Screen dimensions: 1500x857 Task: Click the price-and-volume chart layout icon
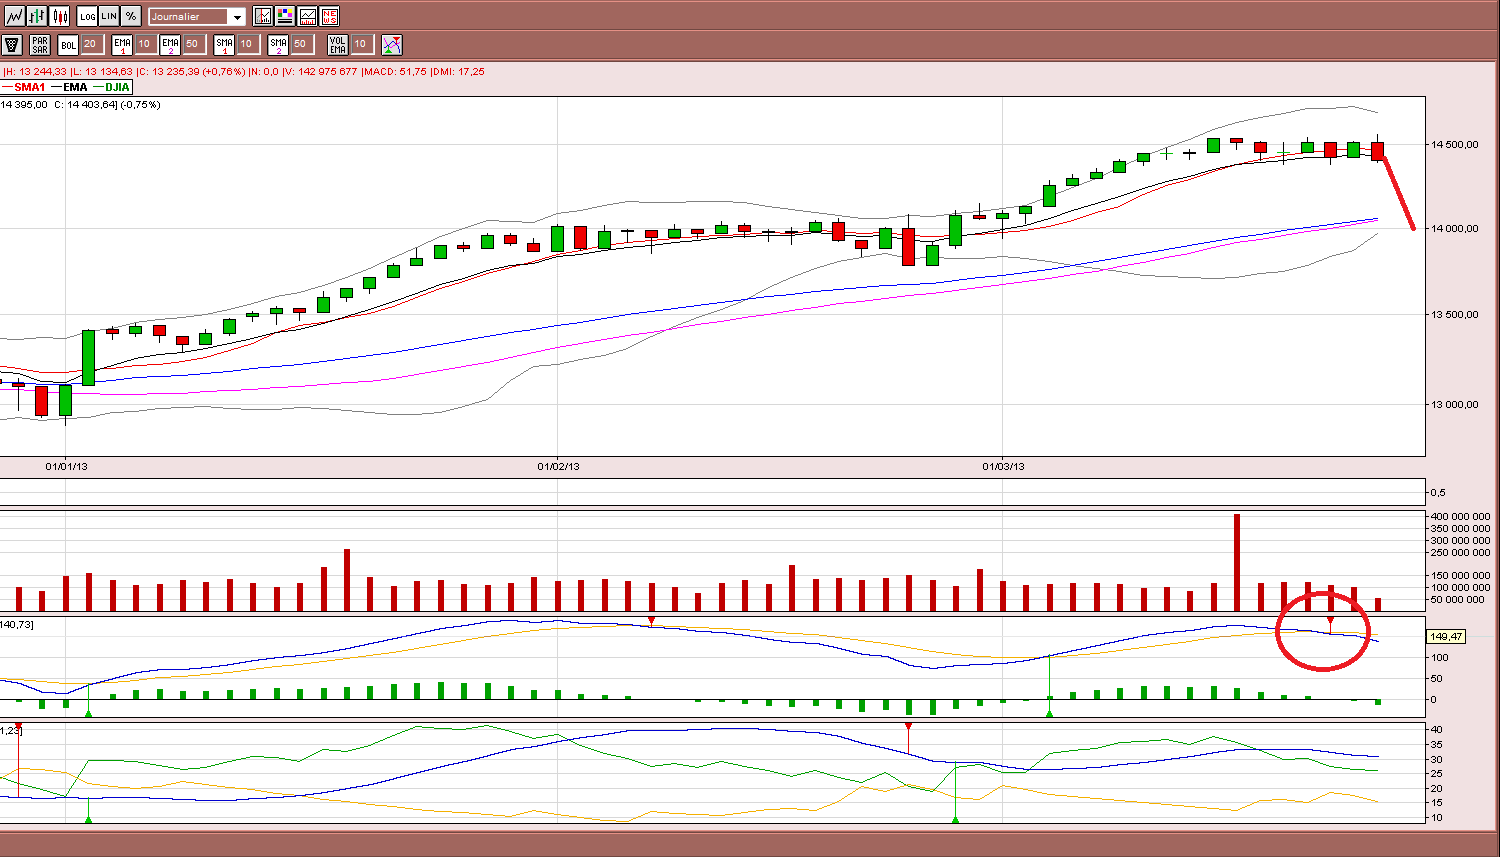click(x=307, y=16)
